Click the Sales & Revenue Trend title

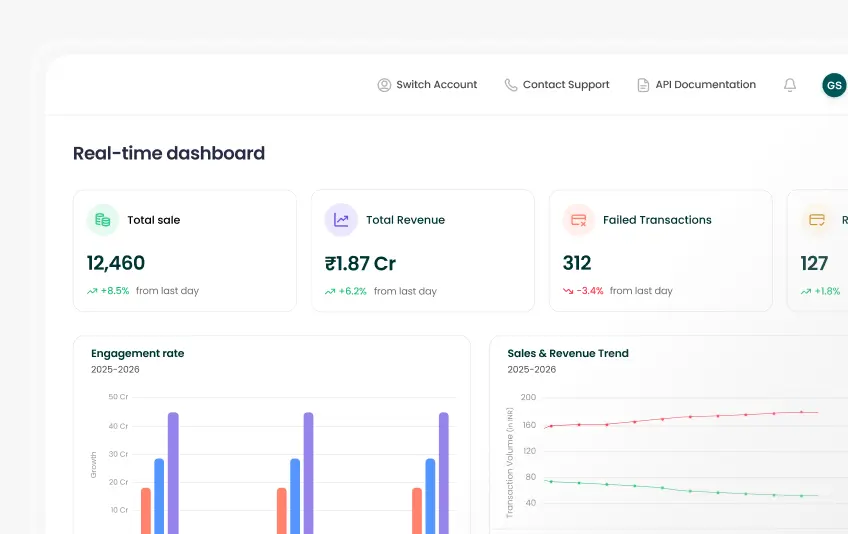click(x=568, y=353)
